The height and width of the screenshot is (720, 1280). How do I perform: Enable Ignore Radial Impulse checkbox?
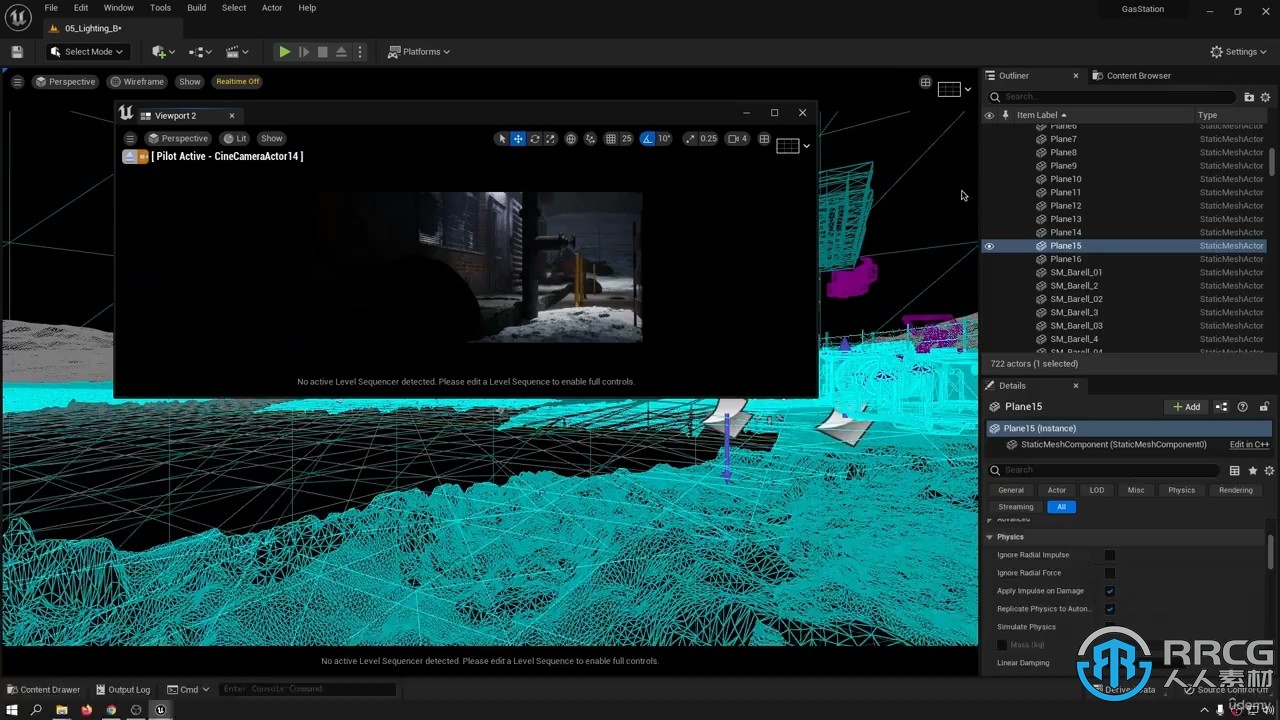(x=1109, y=555)
